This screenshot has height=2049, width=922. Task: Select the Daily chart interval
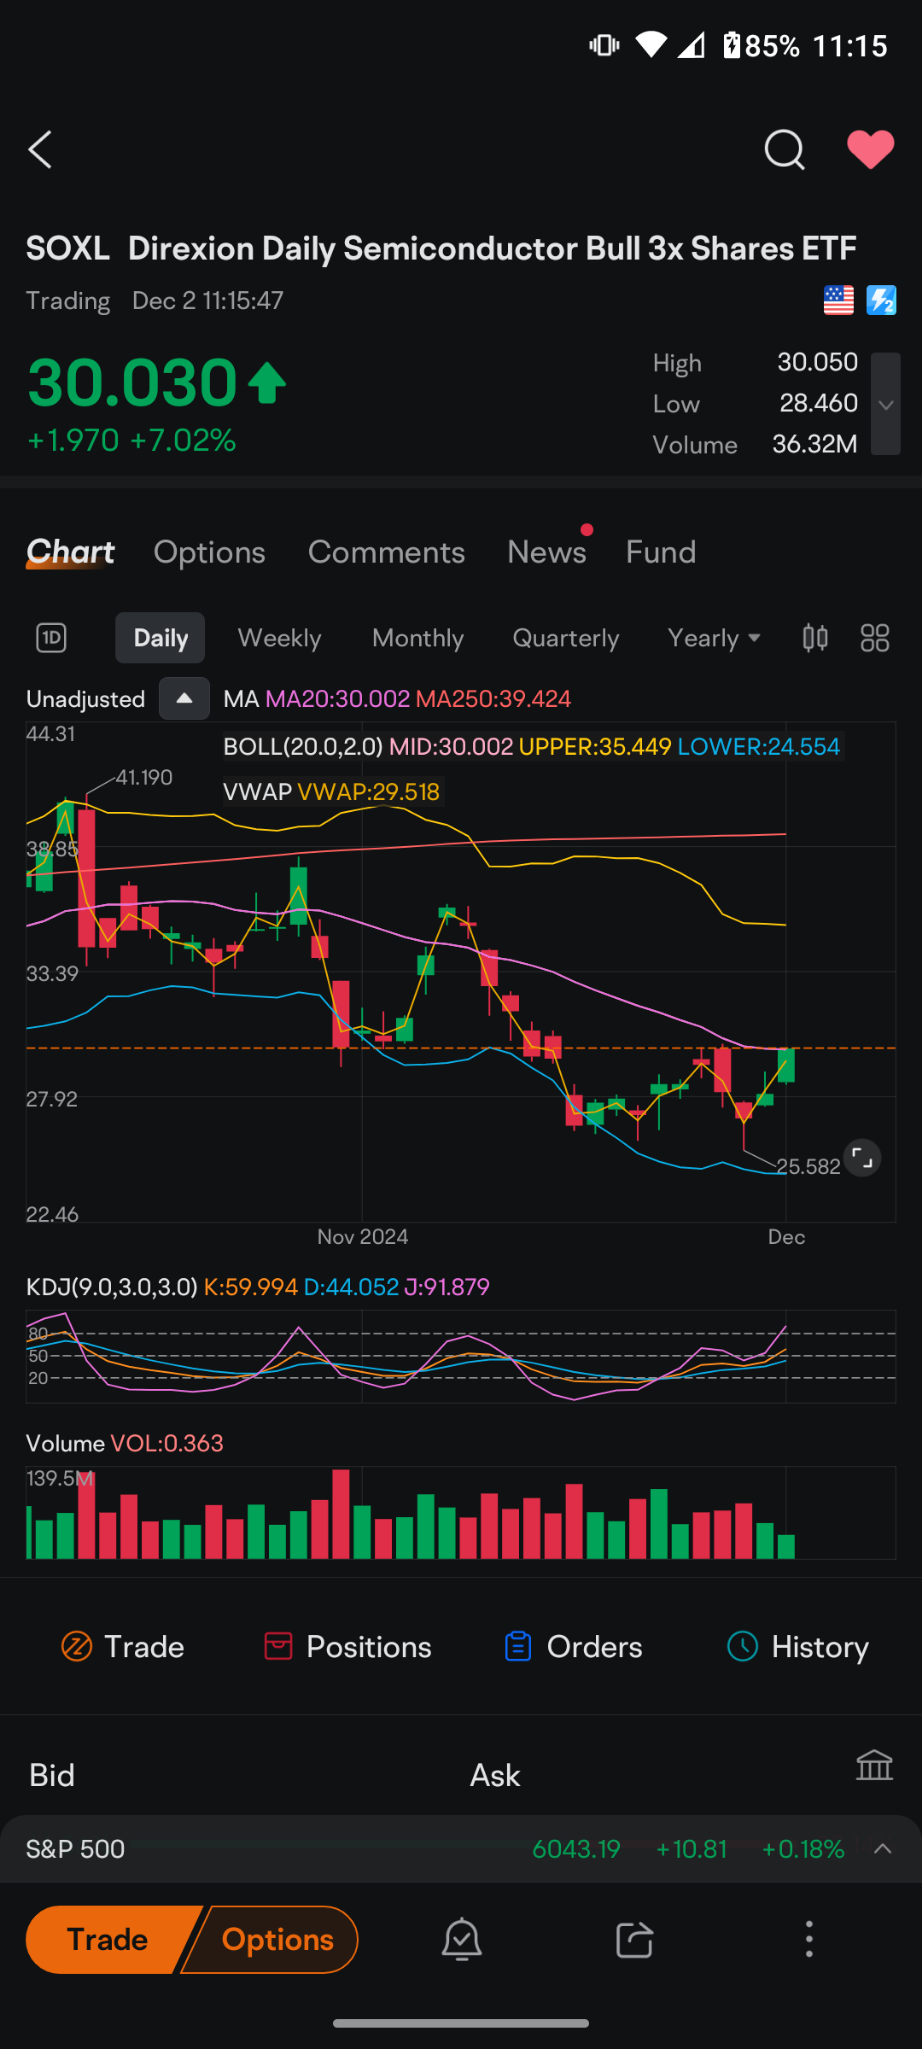pos(160,638)
